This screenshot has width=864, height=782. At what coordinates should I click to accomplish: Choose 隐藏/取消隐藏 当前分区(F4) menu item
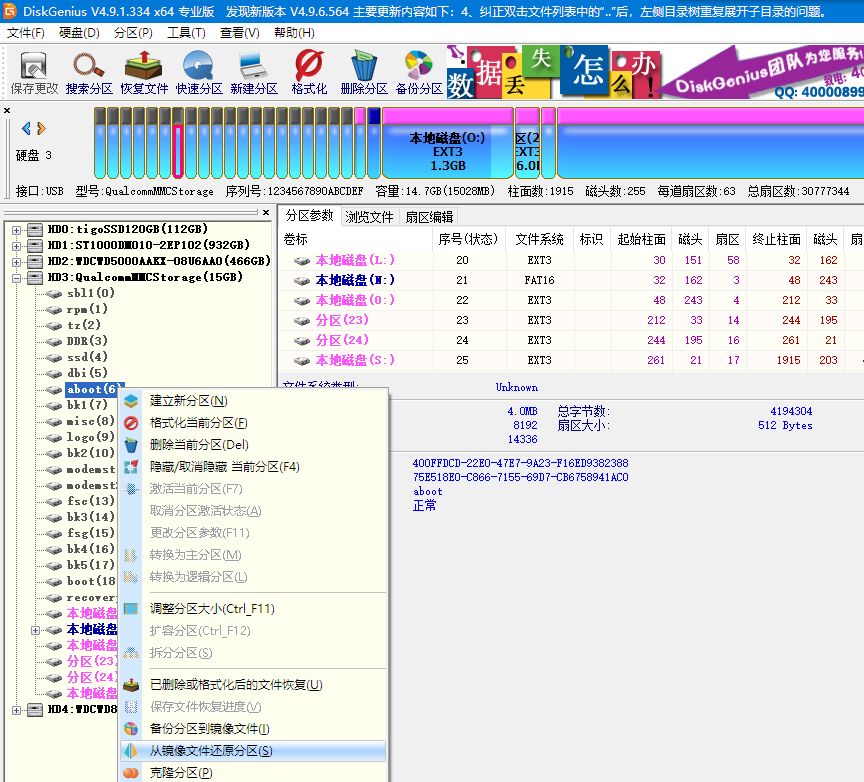(x=254, y=467)
